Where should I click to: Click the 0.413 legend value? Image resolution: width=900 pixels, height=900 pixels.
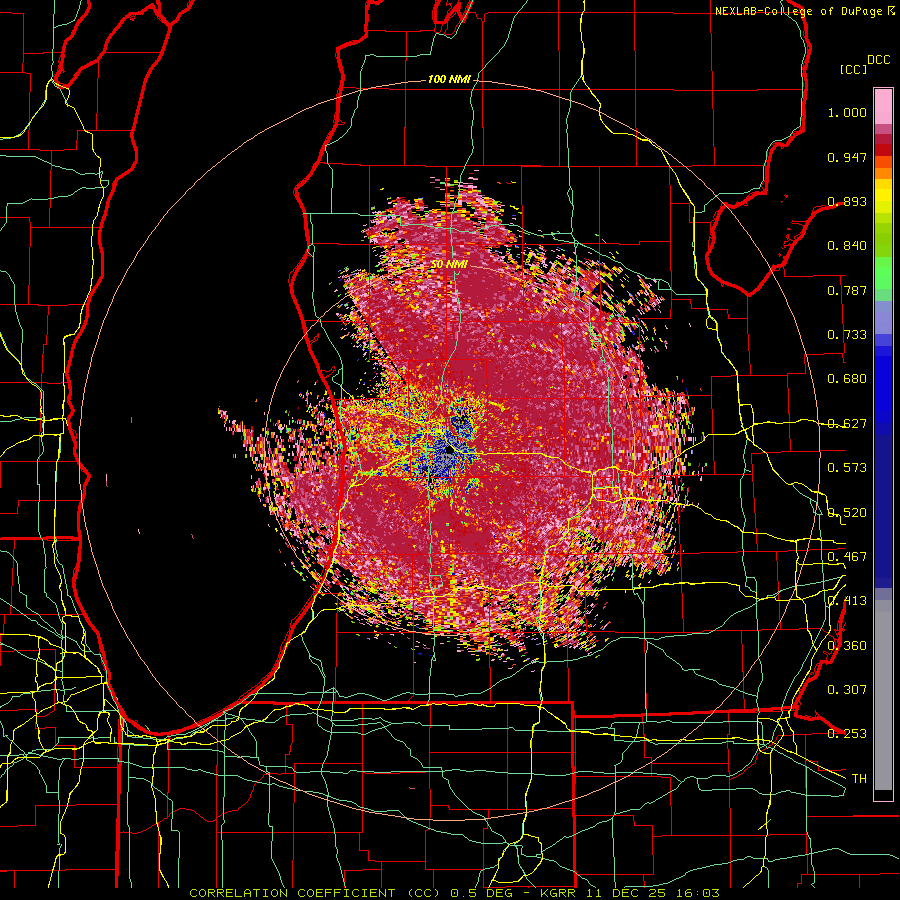tap(847, 601)
